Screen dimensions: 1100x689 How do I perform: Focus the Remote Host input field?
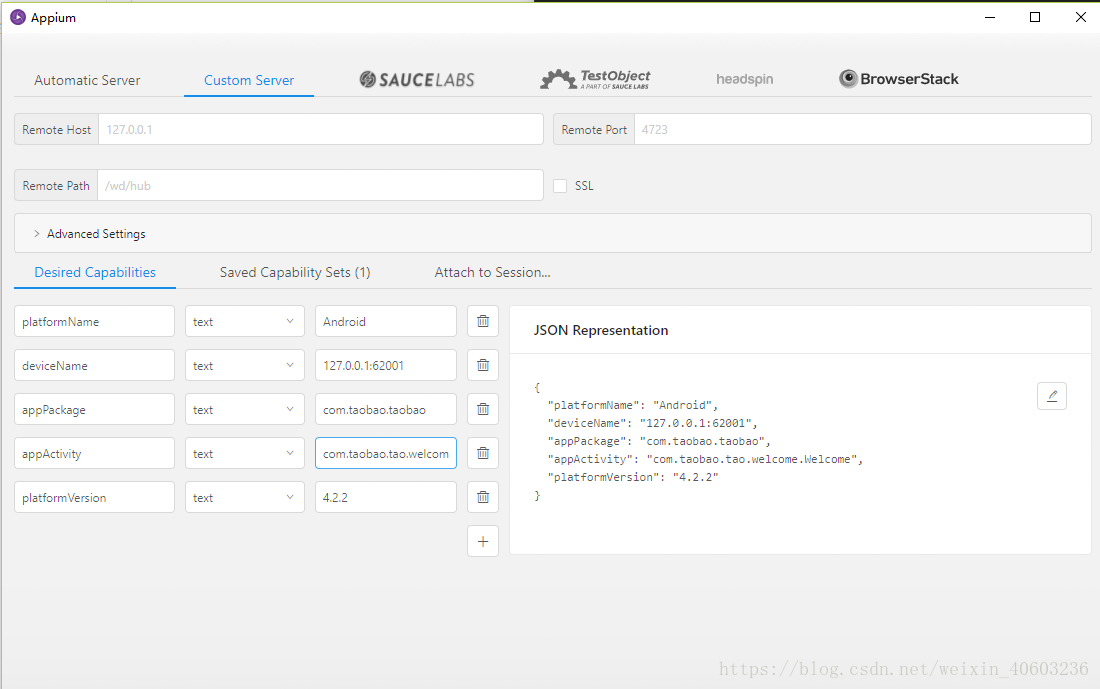(321, 130)
